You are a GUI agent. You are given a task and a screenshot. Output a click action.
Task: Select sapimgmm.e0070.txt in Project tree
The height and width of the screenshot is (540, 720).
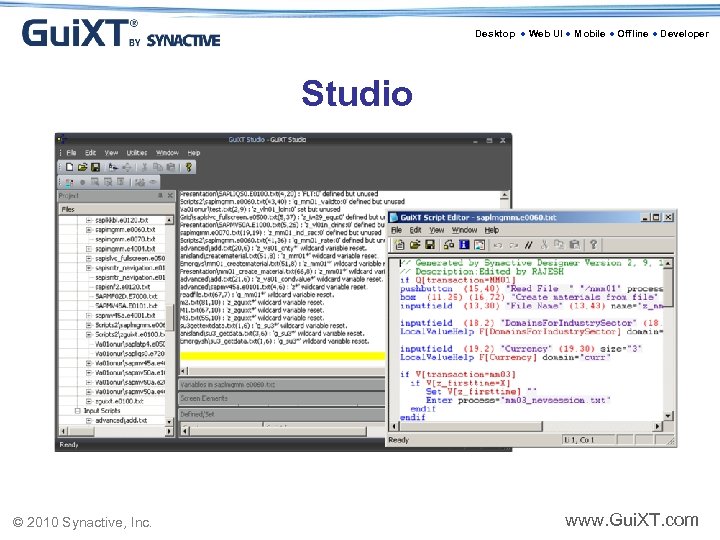tap(125, 239)
